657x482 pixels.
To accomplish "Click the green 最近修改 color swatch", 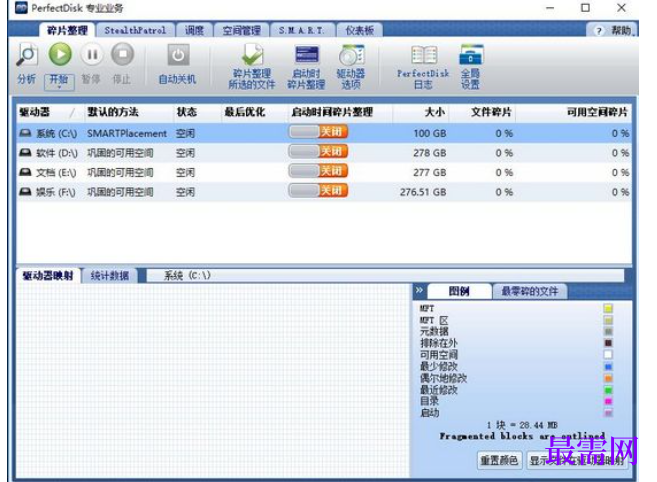I will 608,390.
